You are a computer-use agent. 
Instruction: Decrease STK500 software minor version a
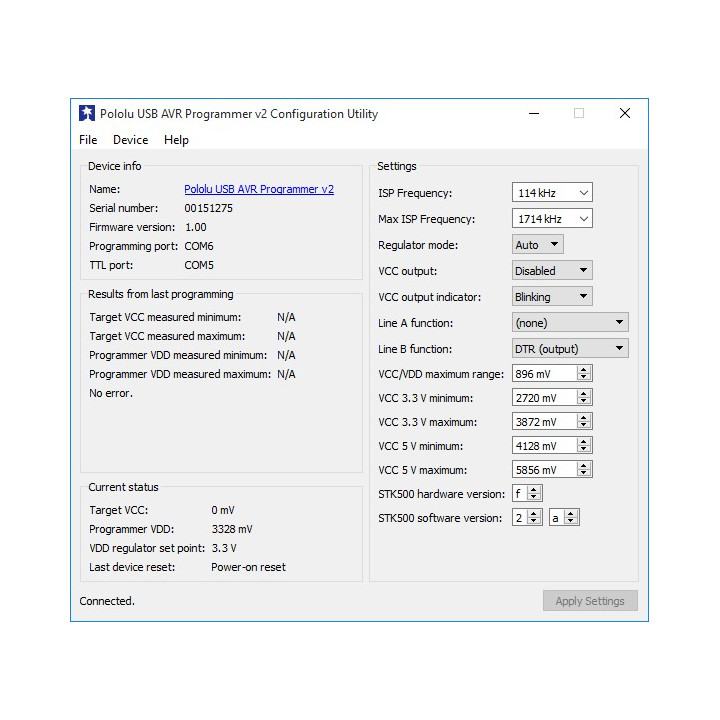click(571, 521)
